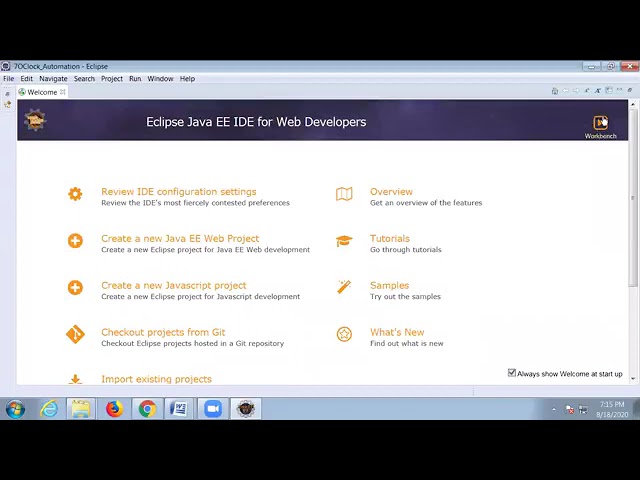The image size is (640, 480).
Task: Click 'Get an overview of the features' text
Action: 426,203
